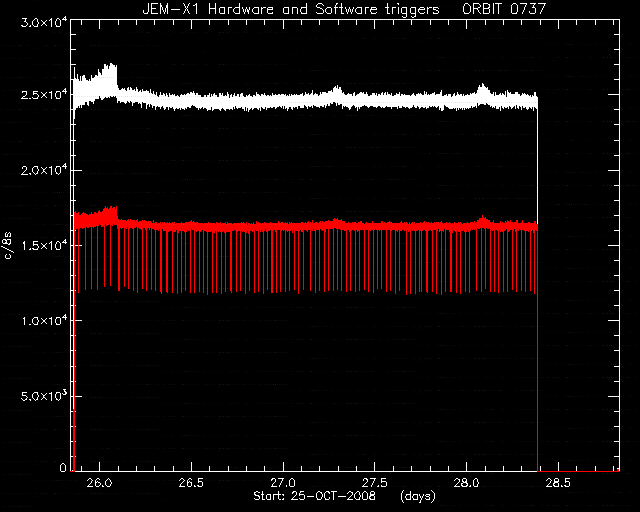The height and width of the screenshot is (512, 640).
Task: Select the 26.0 x-axis tick label
Action: click(x=99, y=483)
